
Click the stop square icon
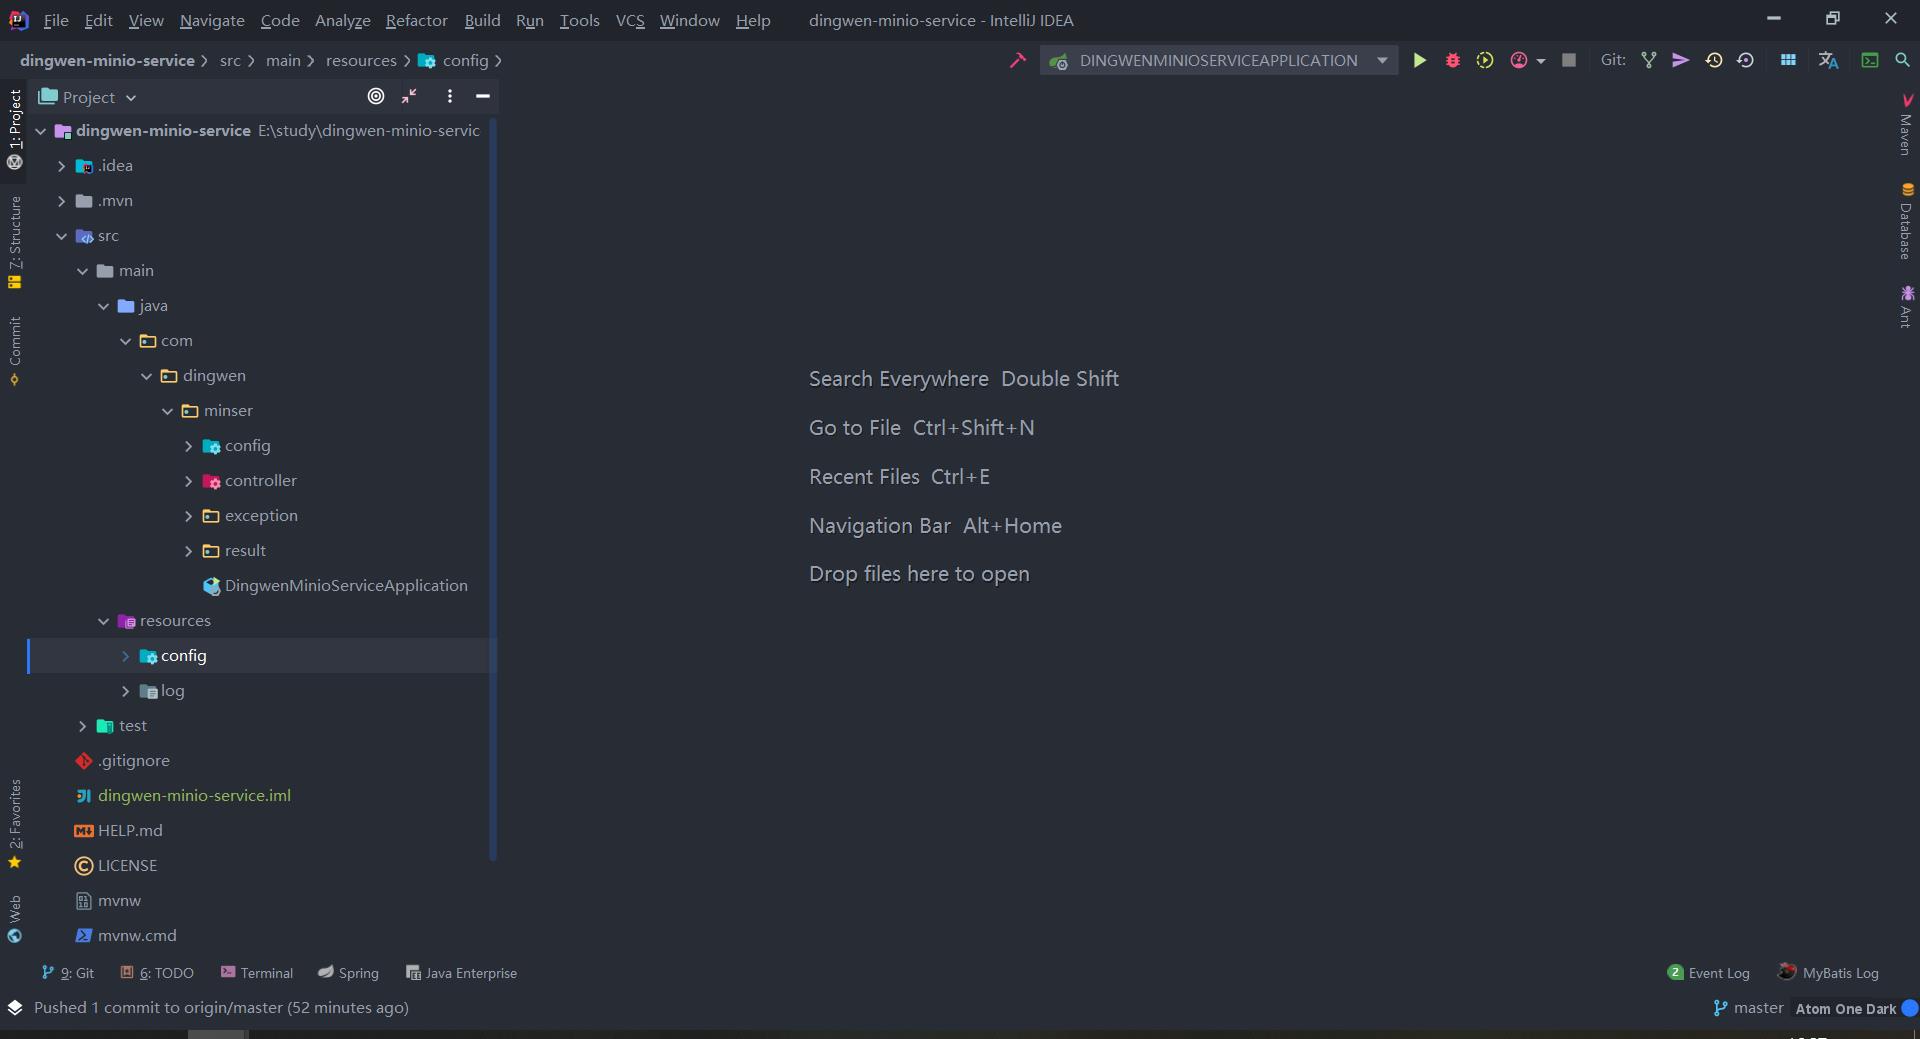(1569, 61)
